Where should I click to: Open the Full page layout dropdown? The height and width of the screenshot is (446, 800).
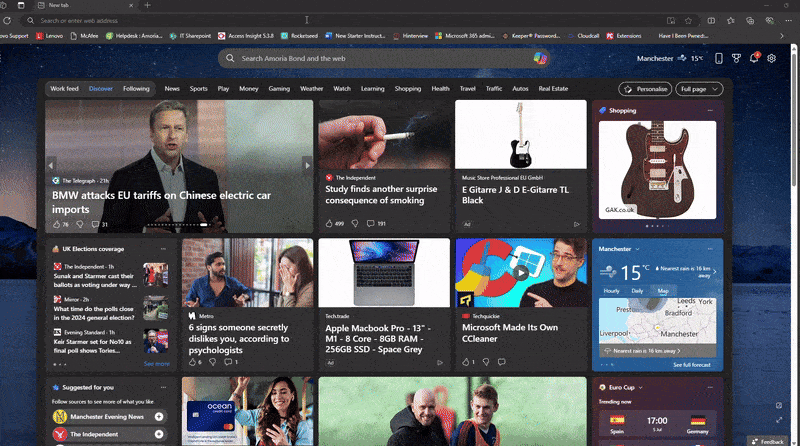click(699, 89)
